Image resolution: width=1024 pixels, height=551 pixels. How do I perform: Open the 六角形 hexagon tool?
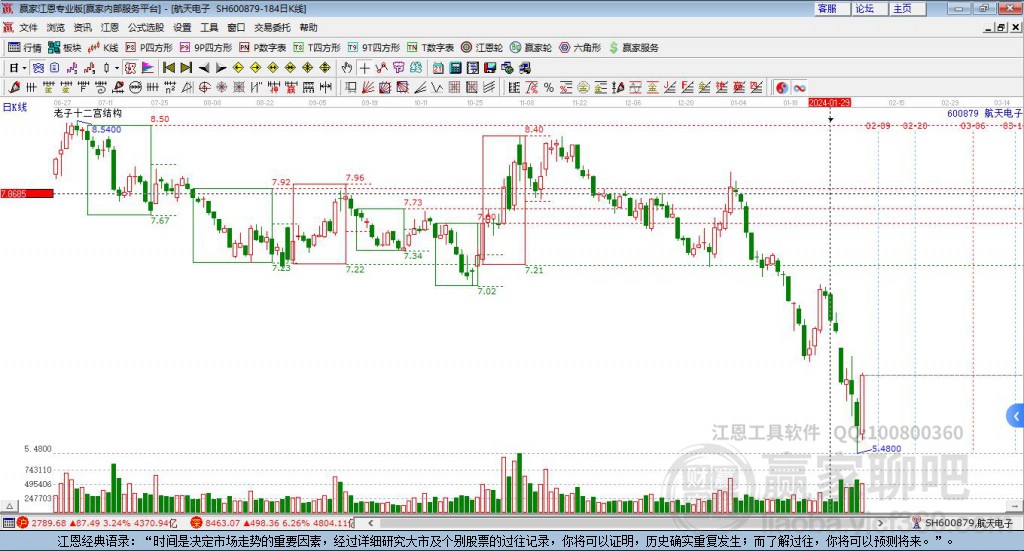[x=579, y=48]
